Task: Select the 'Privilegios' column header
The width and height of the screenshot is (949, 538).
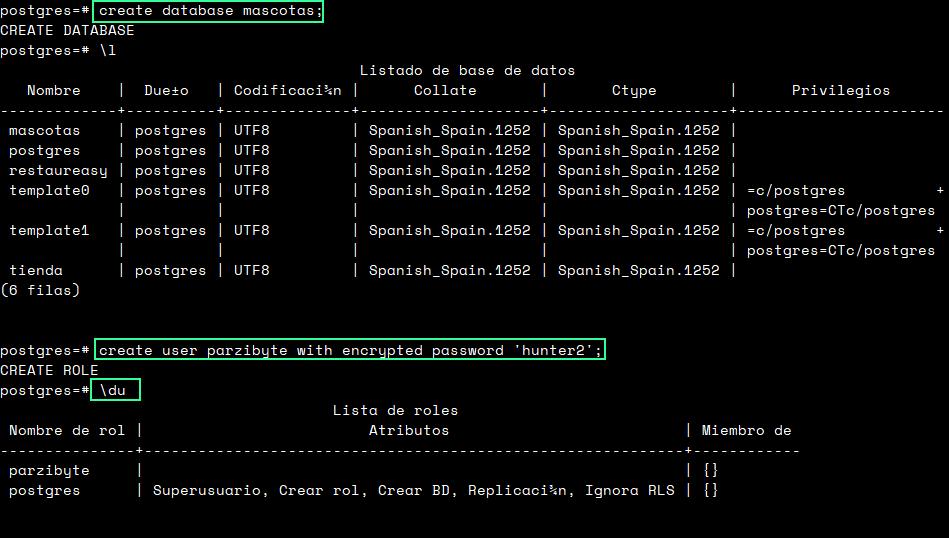Action: 840,91
